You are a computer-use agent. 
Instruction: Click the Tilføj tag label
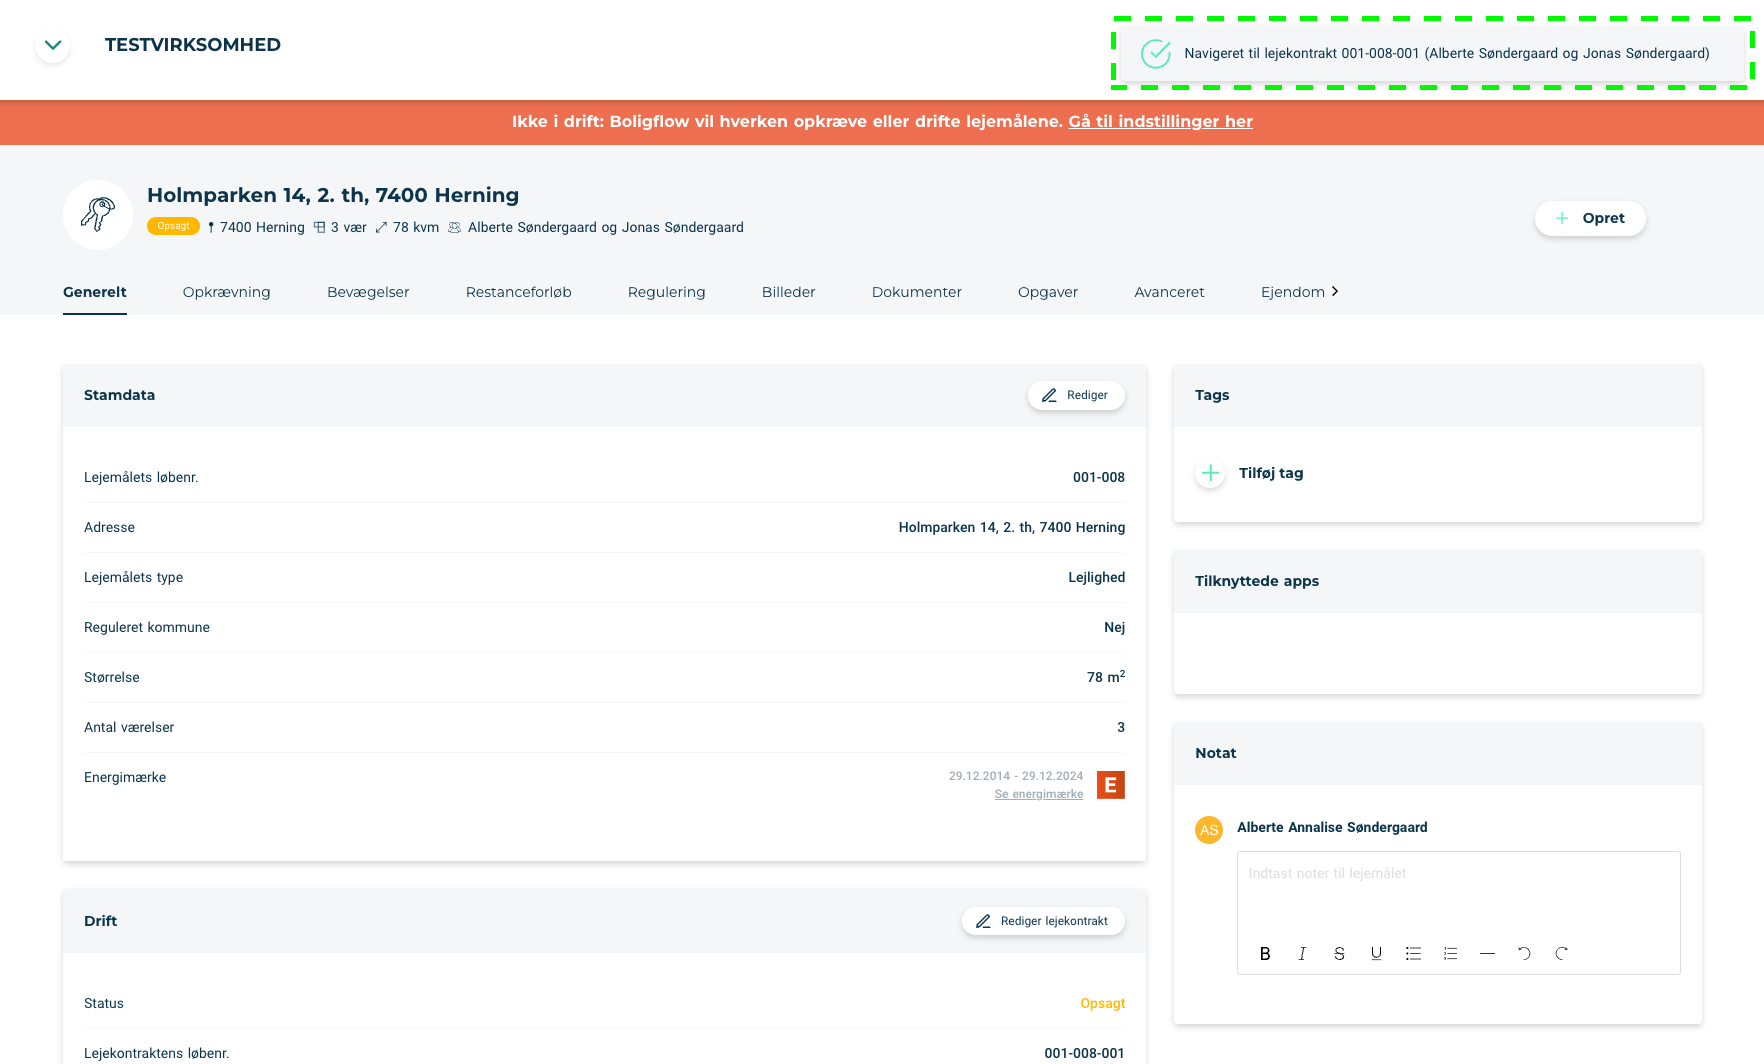1271,473
